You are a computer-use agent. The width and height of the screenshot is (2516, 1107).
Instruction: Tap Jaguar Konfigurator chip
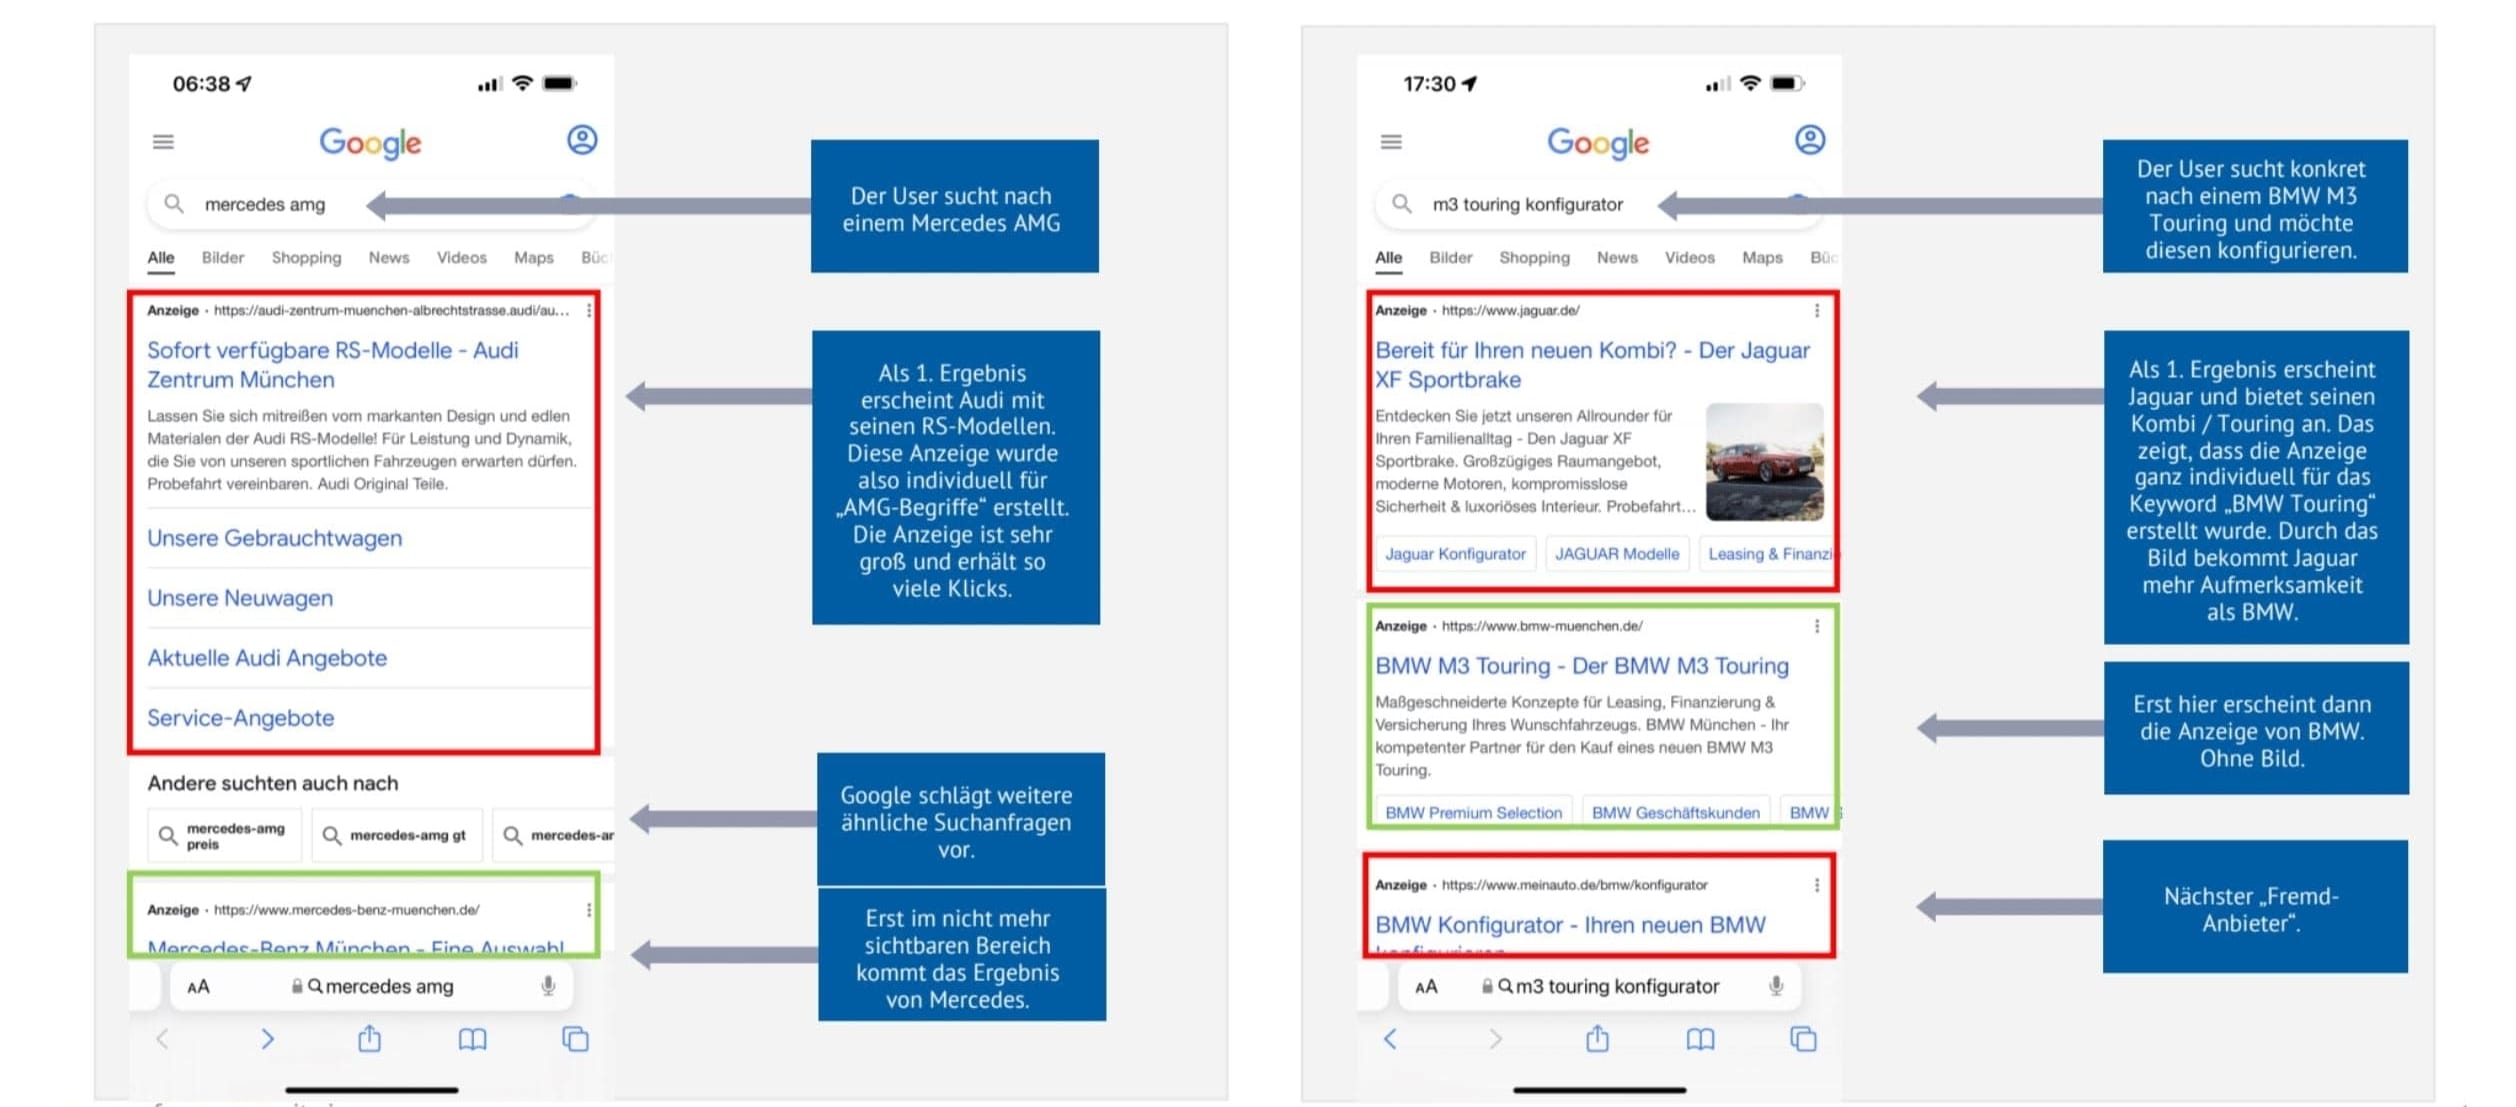click(1455, 554)
